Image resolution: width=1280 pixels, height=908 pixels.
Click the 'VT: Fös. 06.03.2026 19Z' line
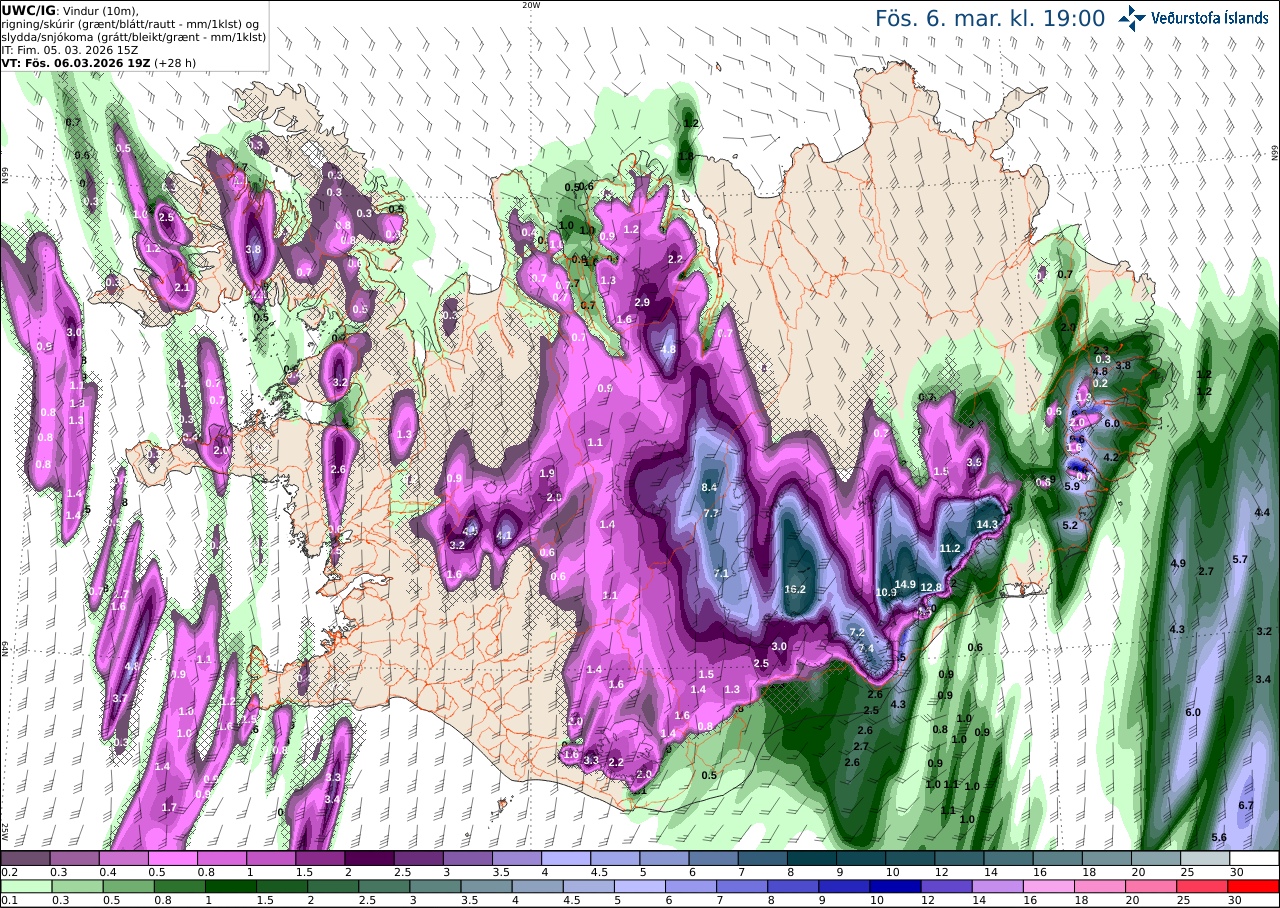click(x=74, y=62)
